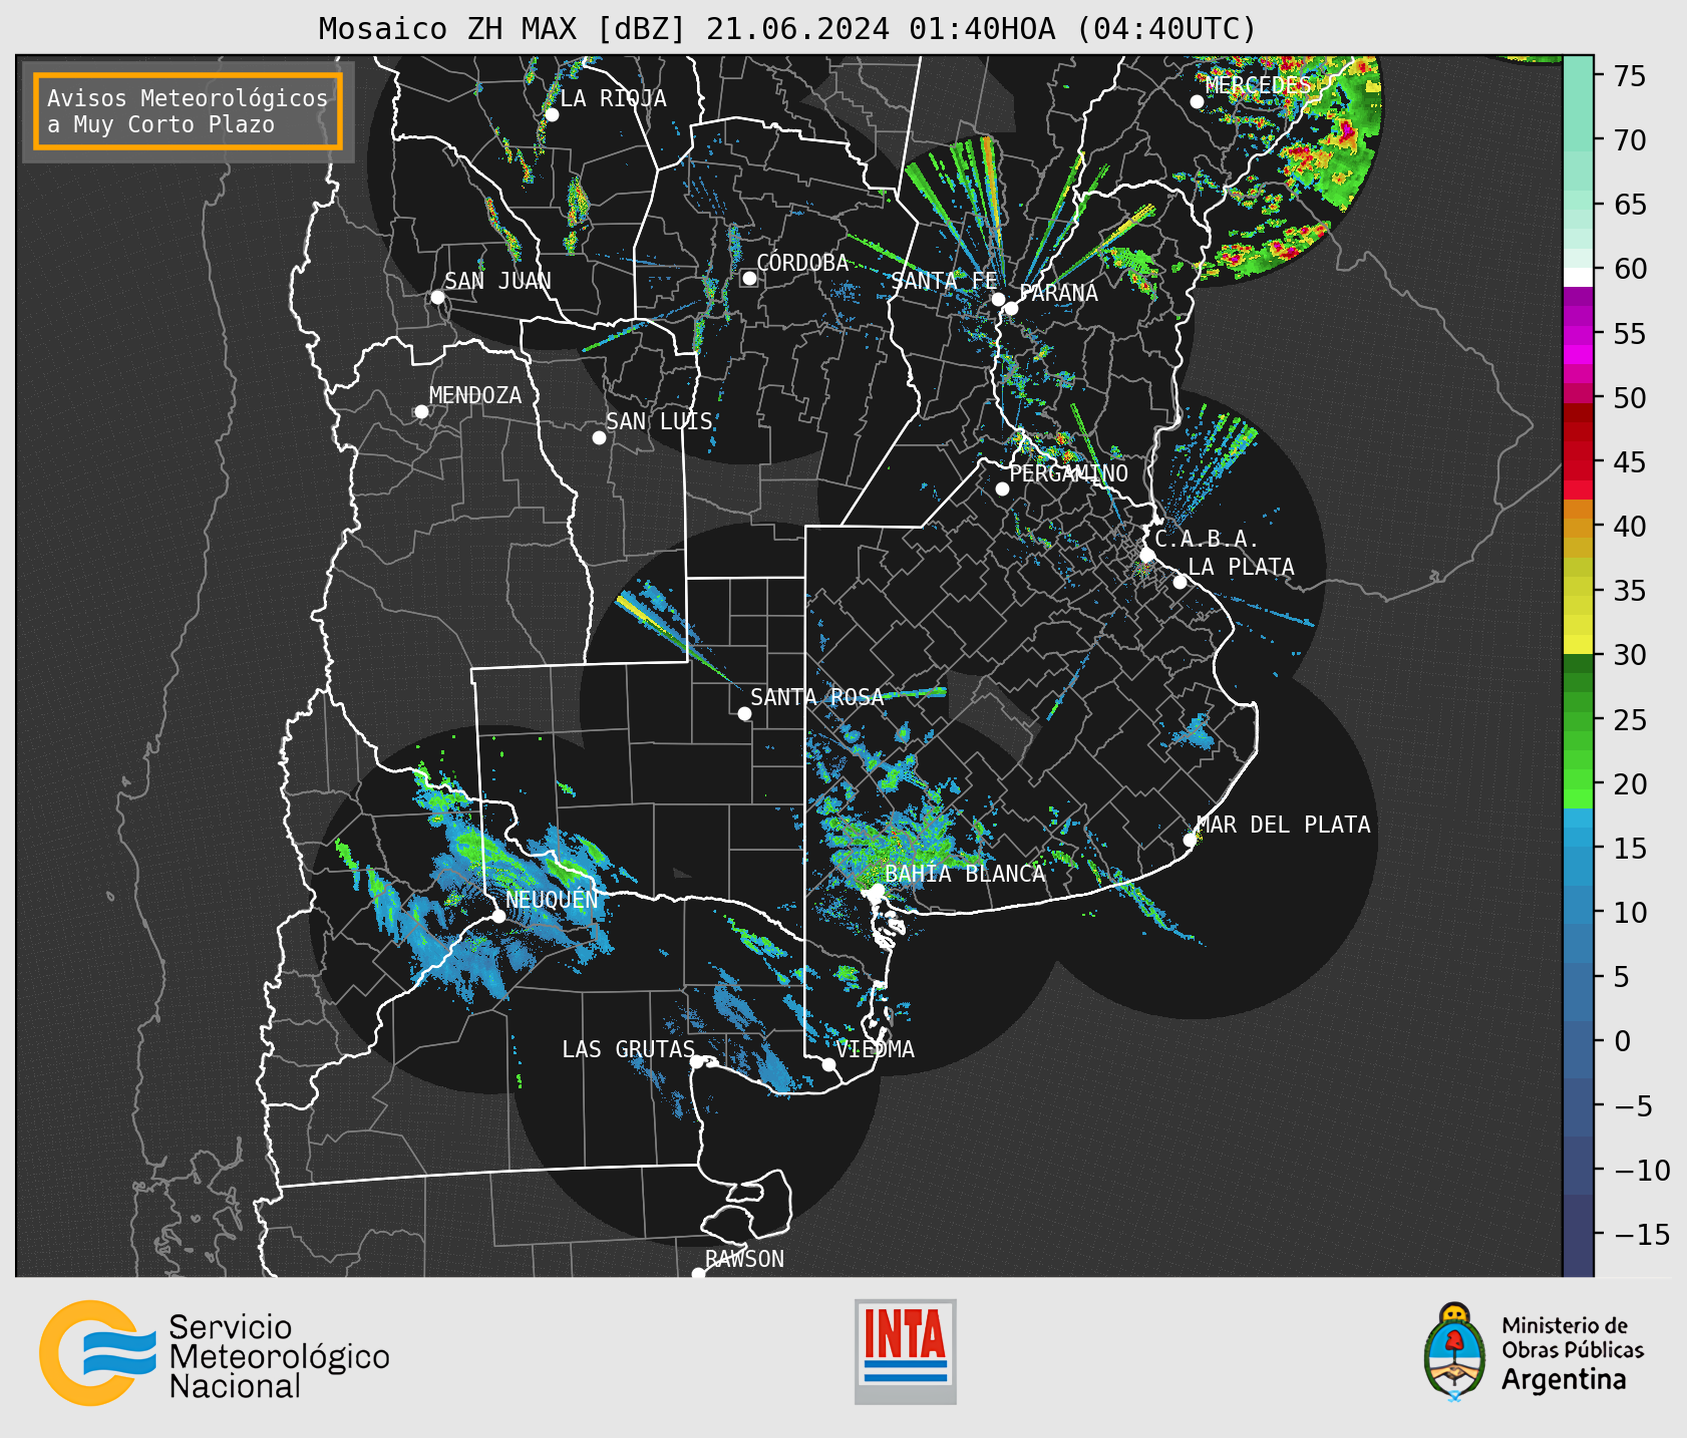The image size is (1687, 1438).
Task: Click the Mercedes city marker dot
Action: pos(1197,102)
